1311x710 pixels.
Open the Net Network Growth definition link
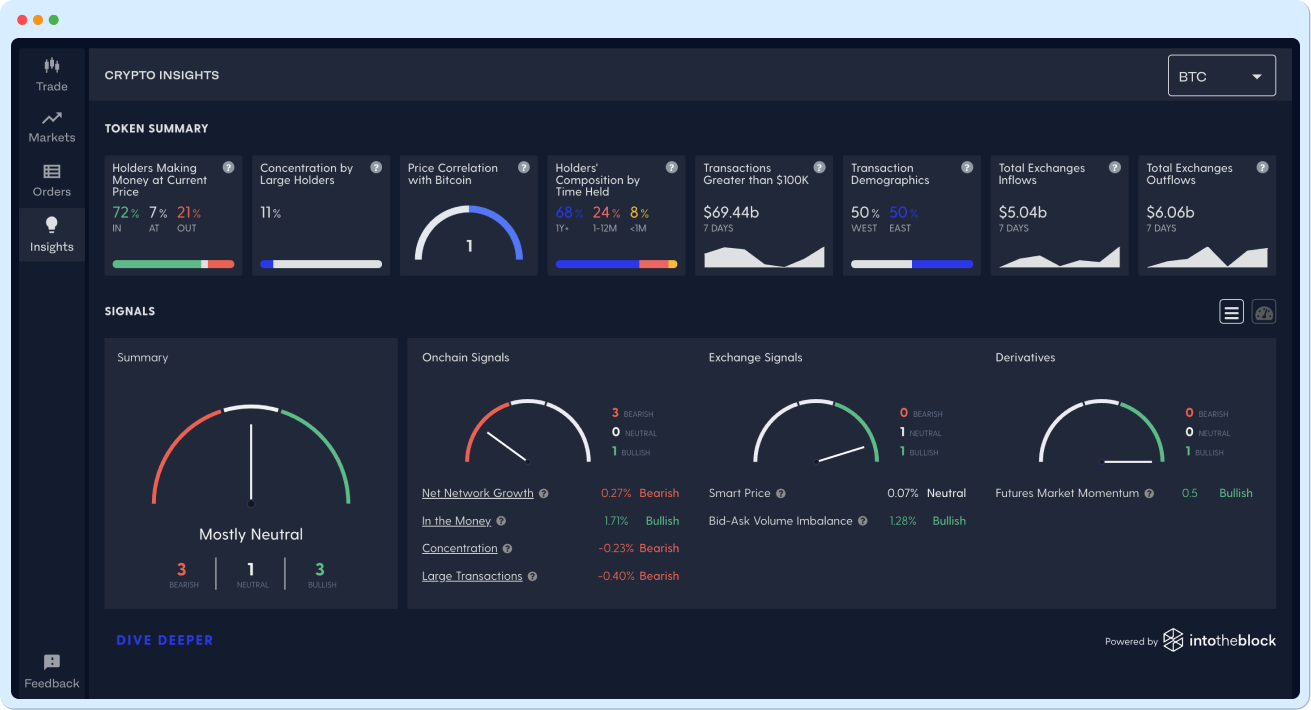click(477, 493)
